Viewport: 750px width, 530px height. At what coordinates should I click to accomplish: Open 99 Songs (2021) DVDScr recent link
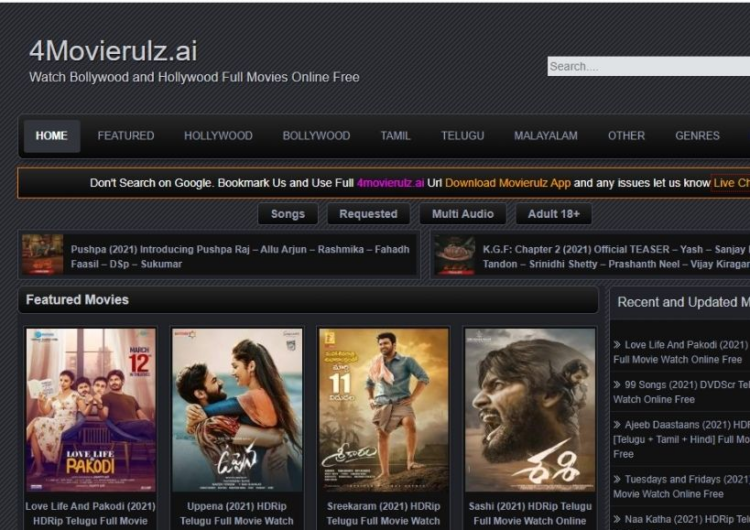pos(681,392)
